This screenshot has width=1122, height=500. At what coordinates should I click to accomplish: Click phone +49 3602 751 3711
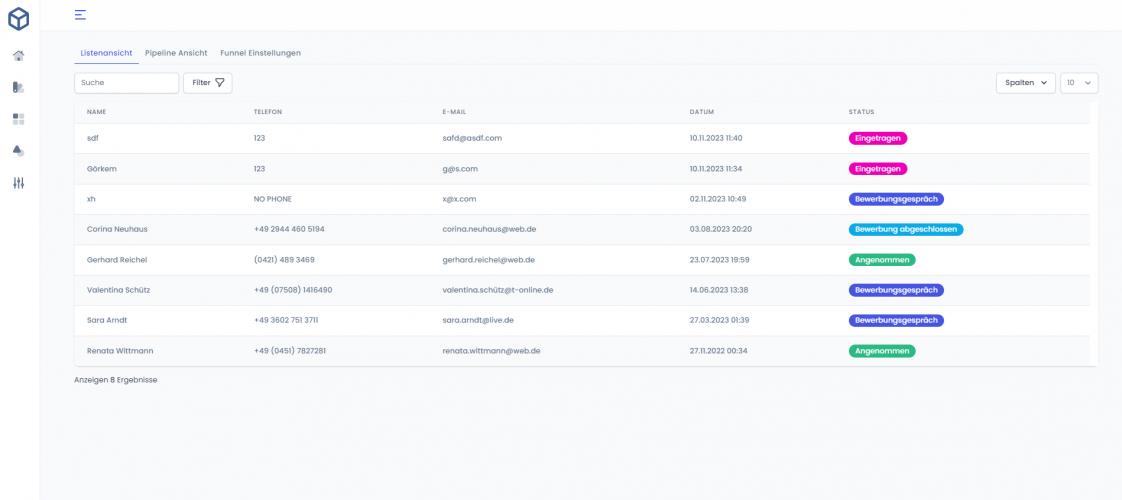coord(286,320)
